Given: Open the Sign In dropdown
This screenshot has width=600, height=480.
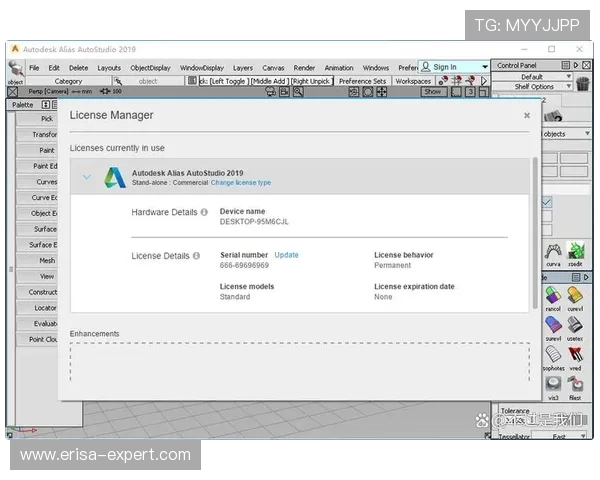Looking at the screenshot, I should pos(485,67).
